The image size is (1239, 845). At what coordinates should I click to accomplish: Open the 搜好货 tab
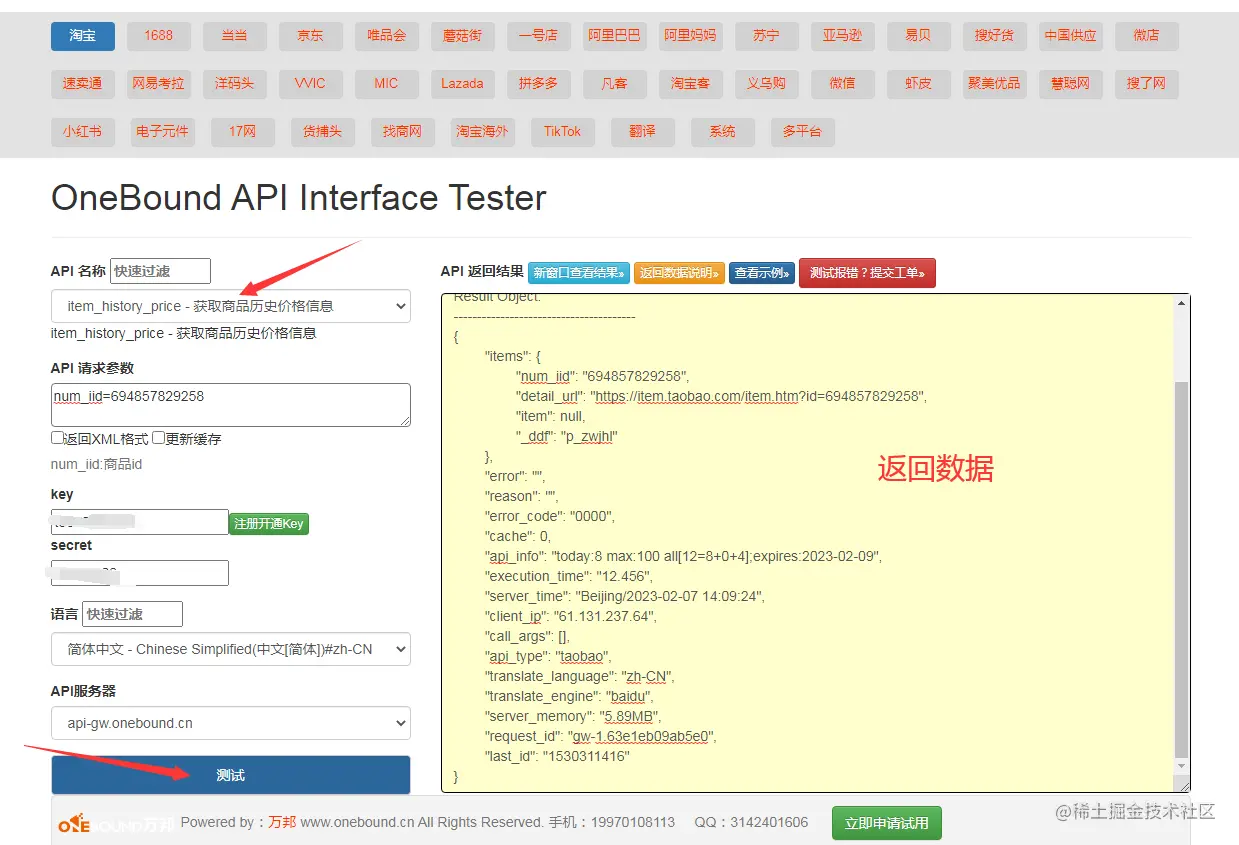(x=994, y=36)
